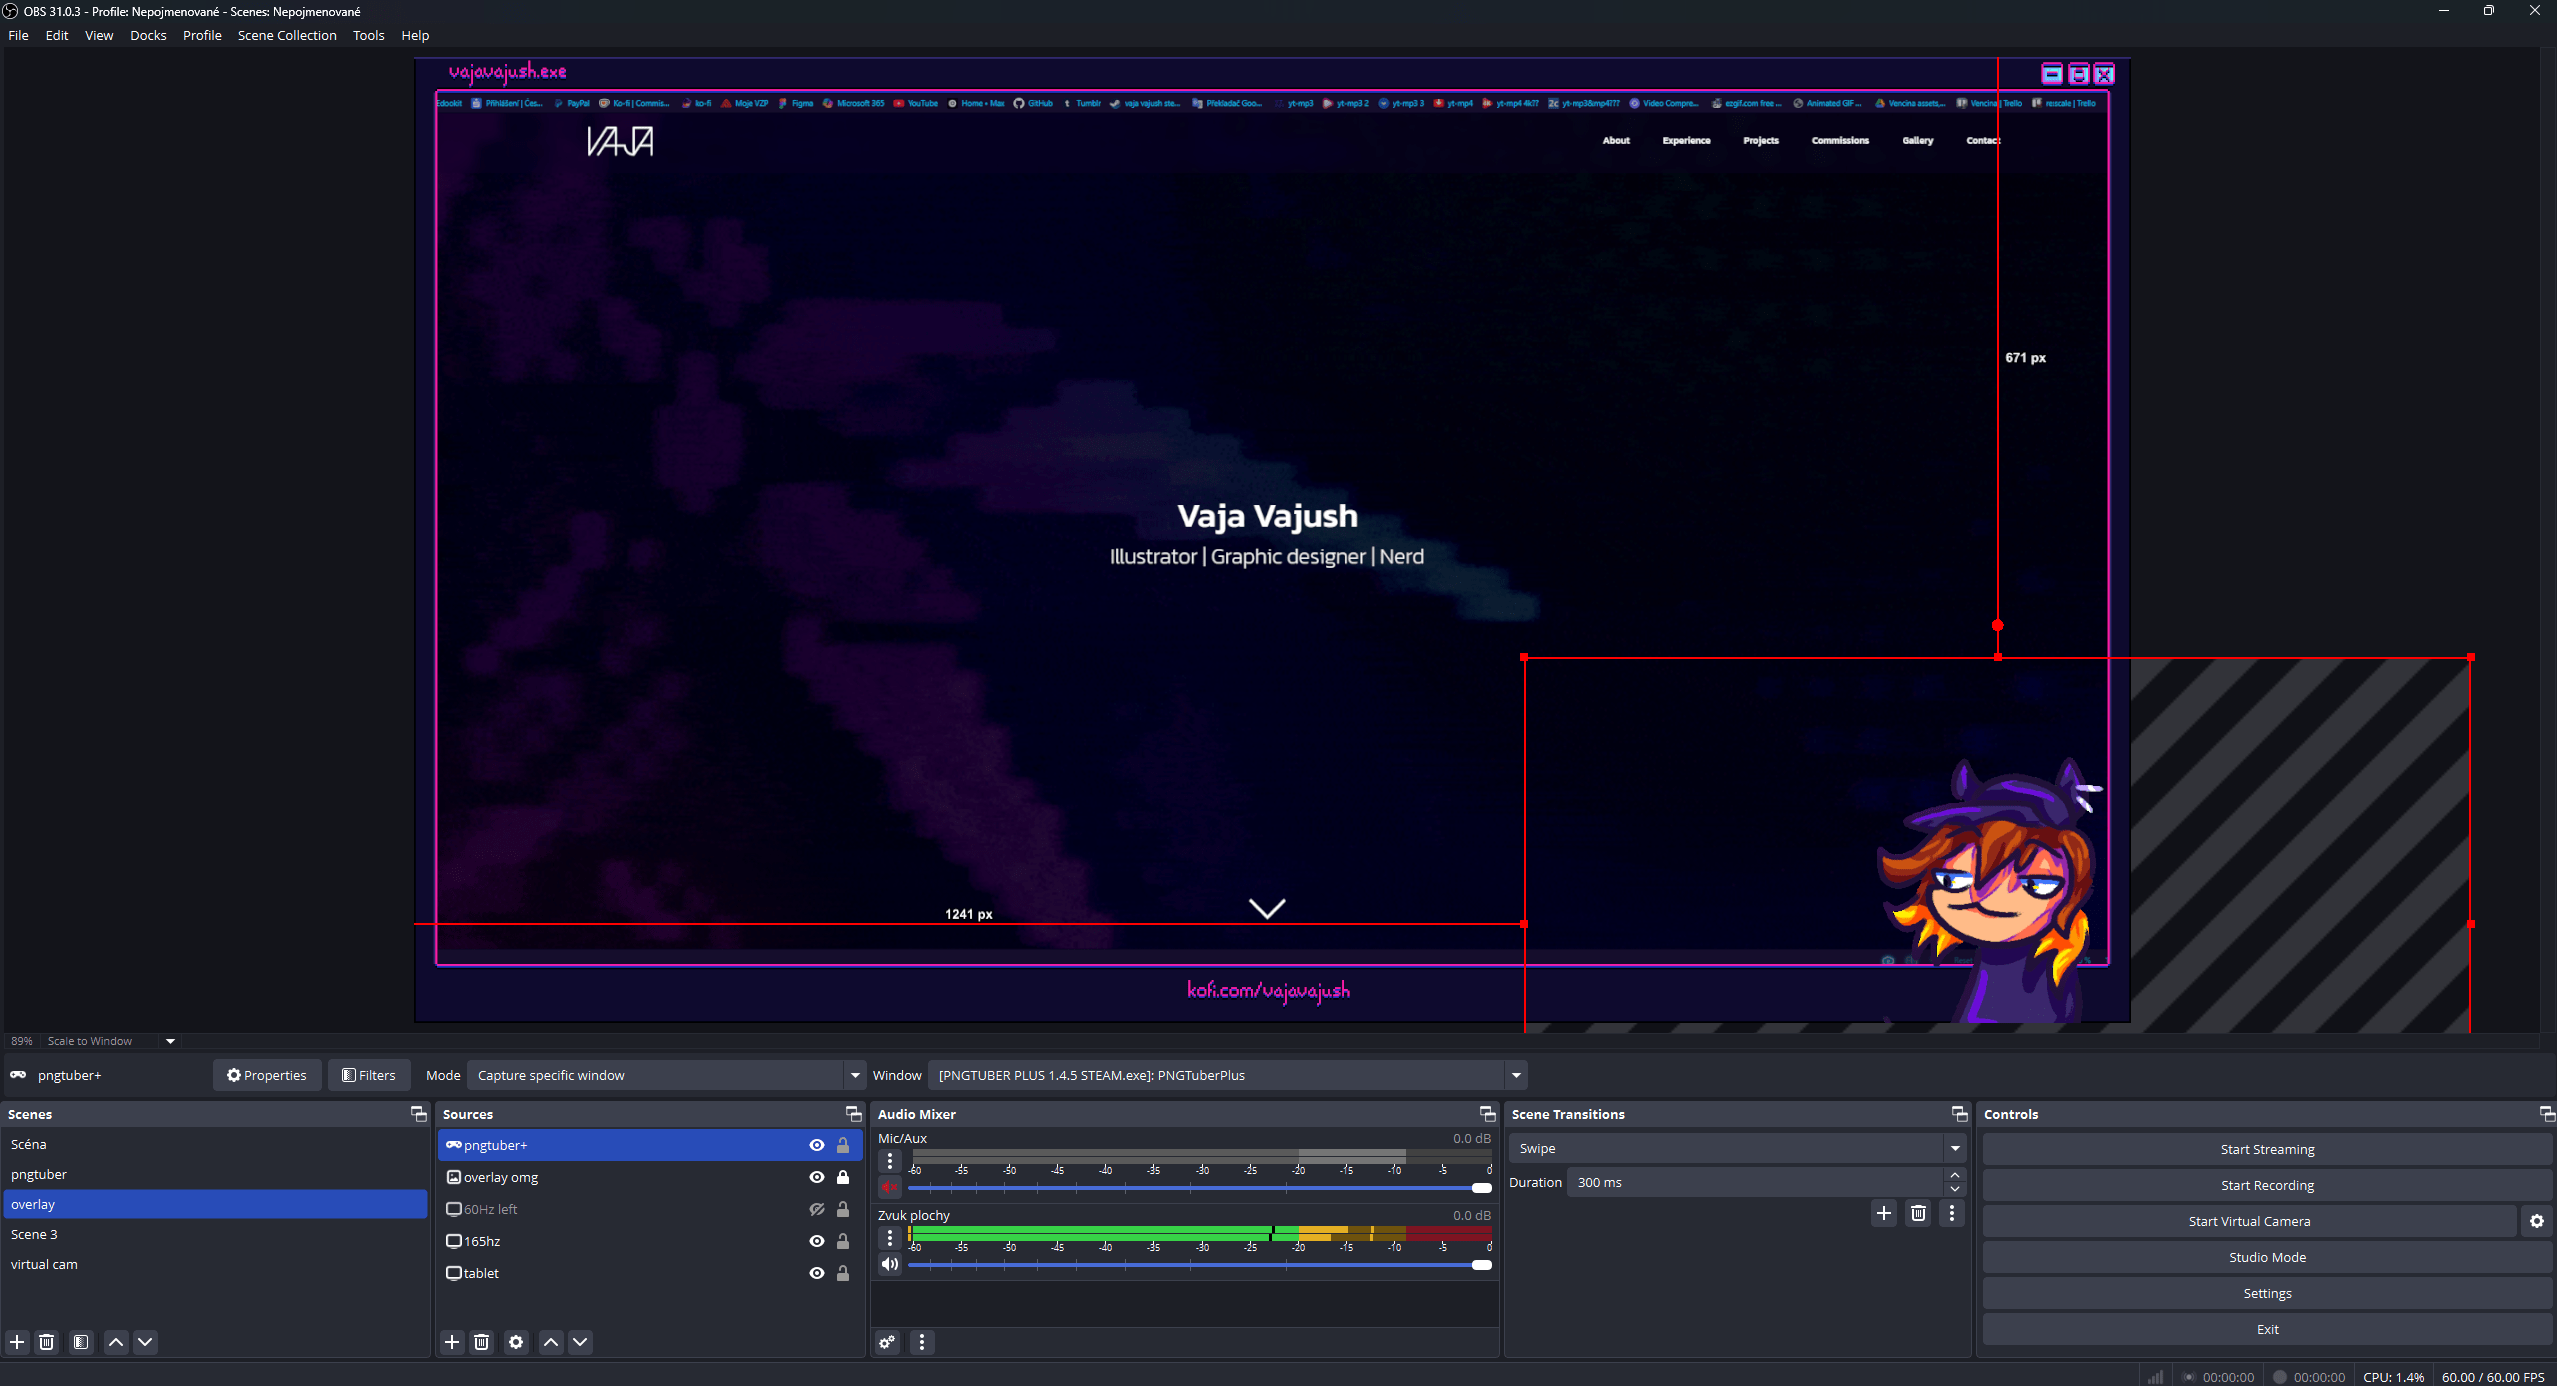Open the Filters button for pngtuber+
The width and height of the screenshot is (2557, 1386).
[x=369, y=1075]
